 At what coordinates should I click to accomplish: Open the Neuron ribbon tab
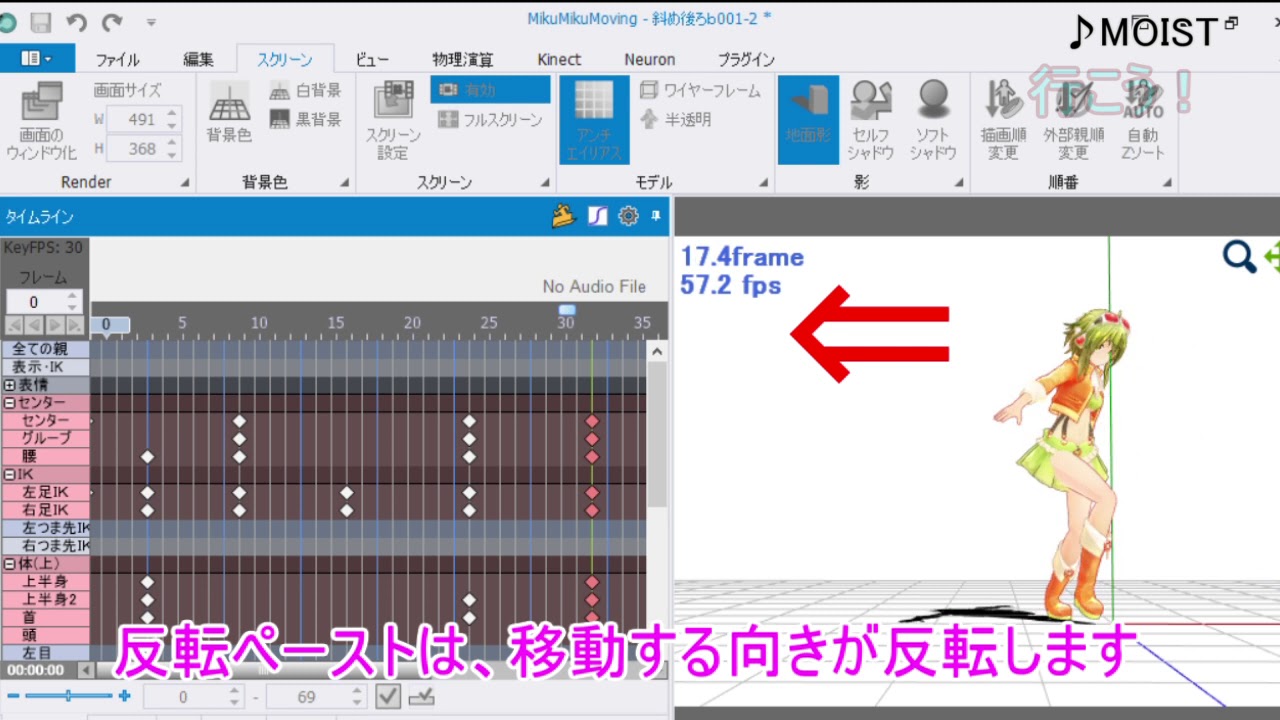[x=650, y=59]
